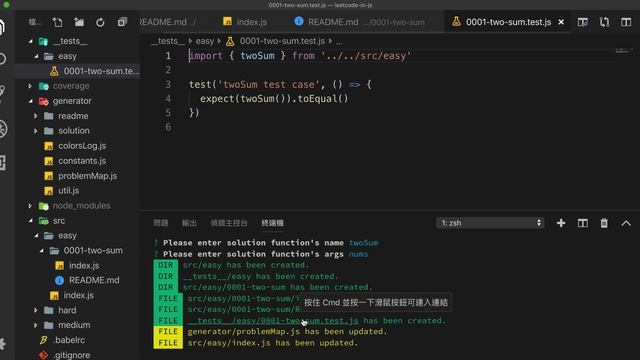Click the green macOS window button
Viewport: 640px width, 360px height.
tap(6, 4)
